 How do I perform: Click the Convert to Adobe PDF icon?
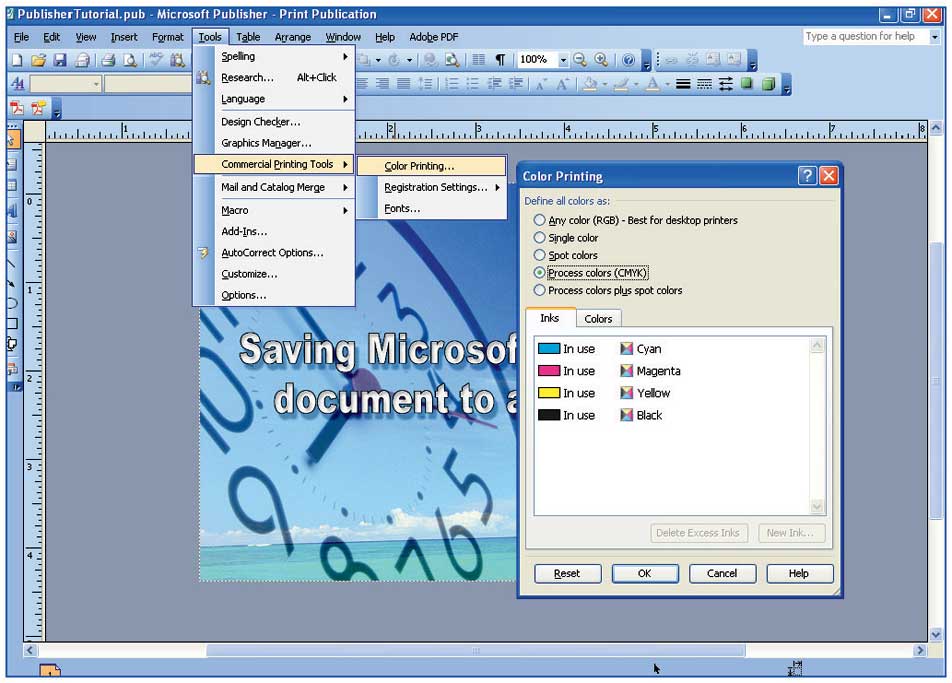coord(17,109)
